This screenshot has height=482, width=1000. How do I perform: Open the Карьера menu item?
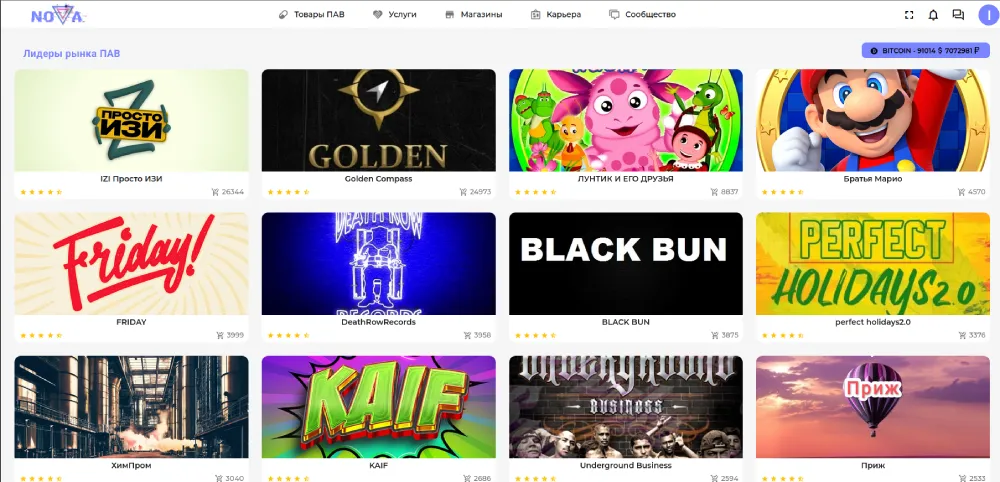(x=556, y=14)
